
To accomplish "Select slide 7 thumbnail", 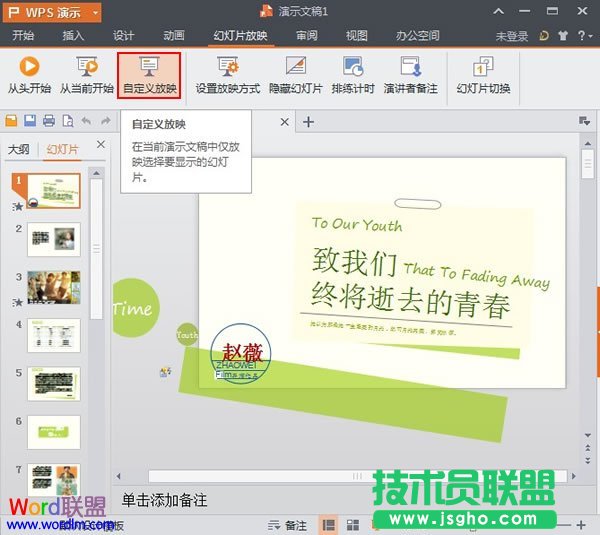I will point(54,480).
